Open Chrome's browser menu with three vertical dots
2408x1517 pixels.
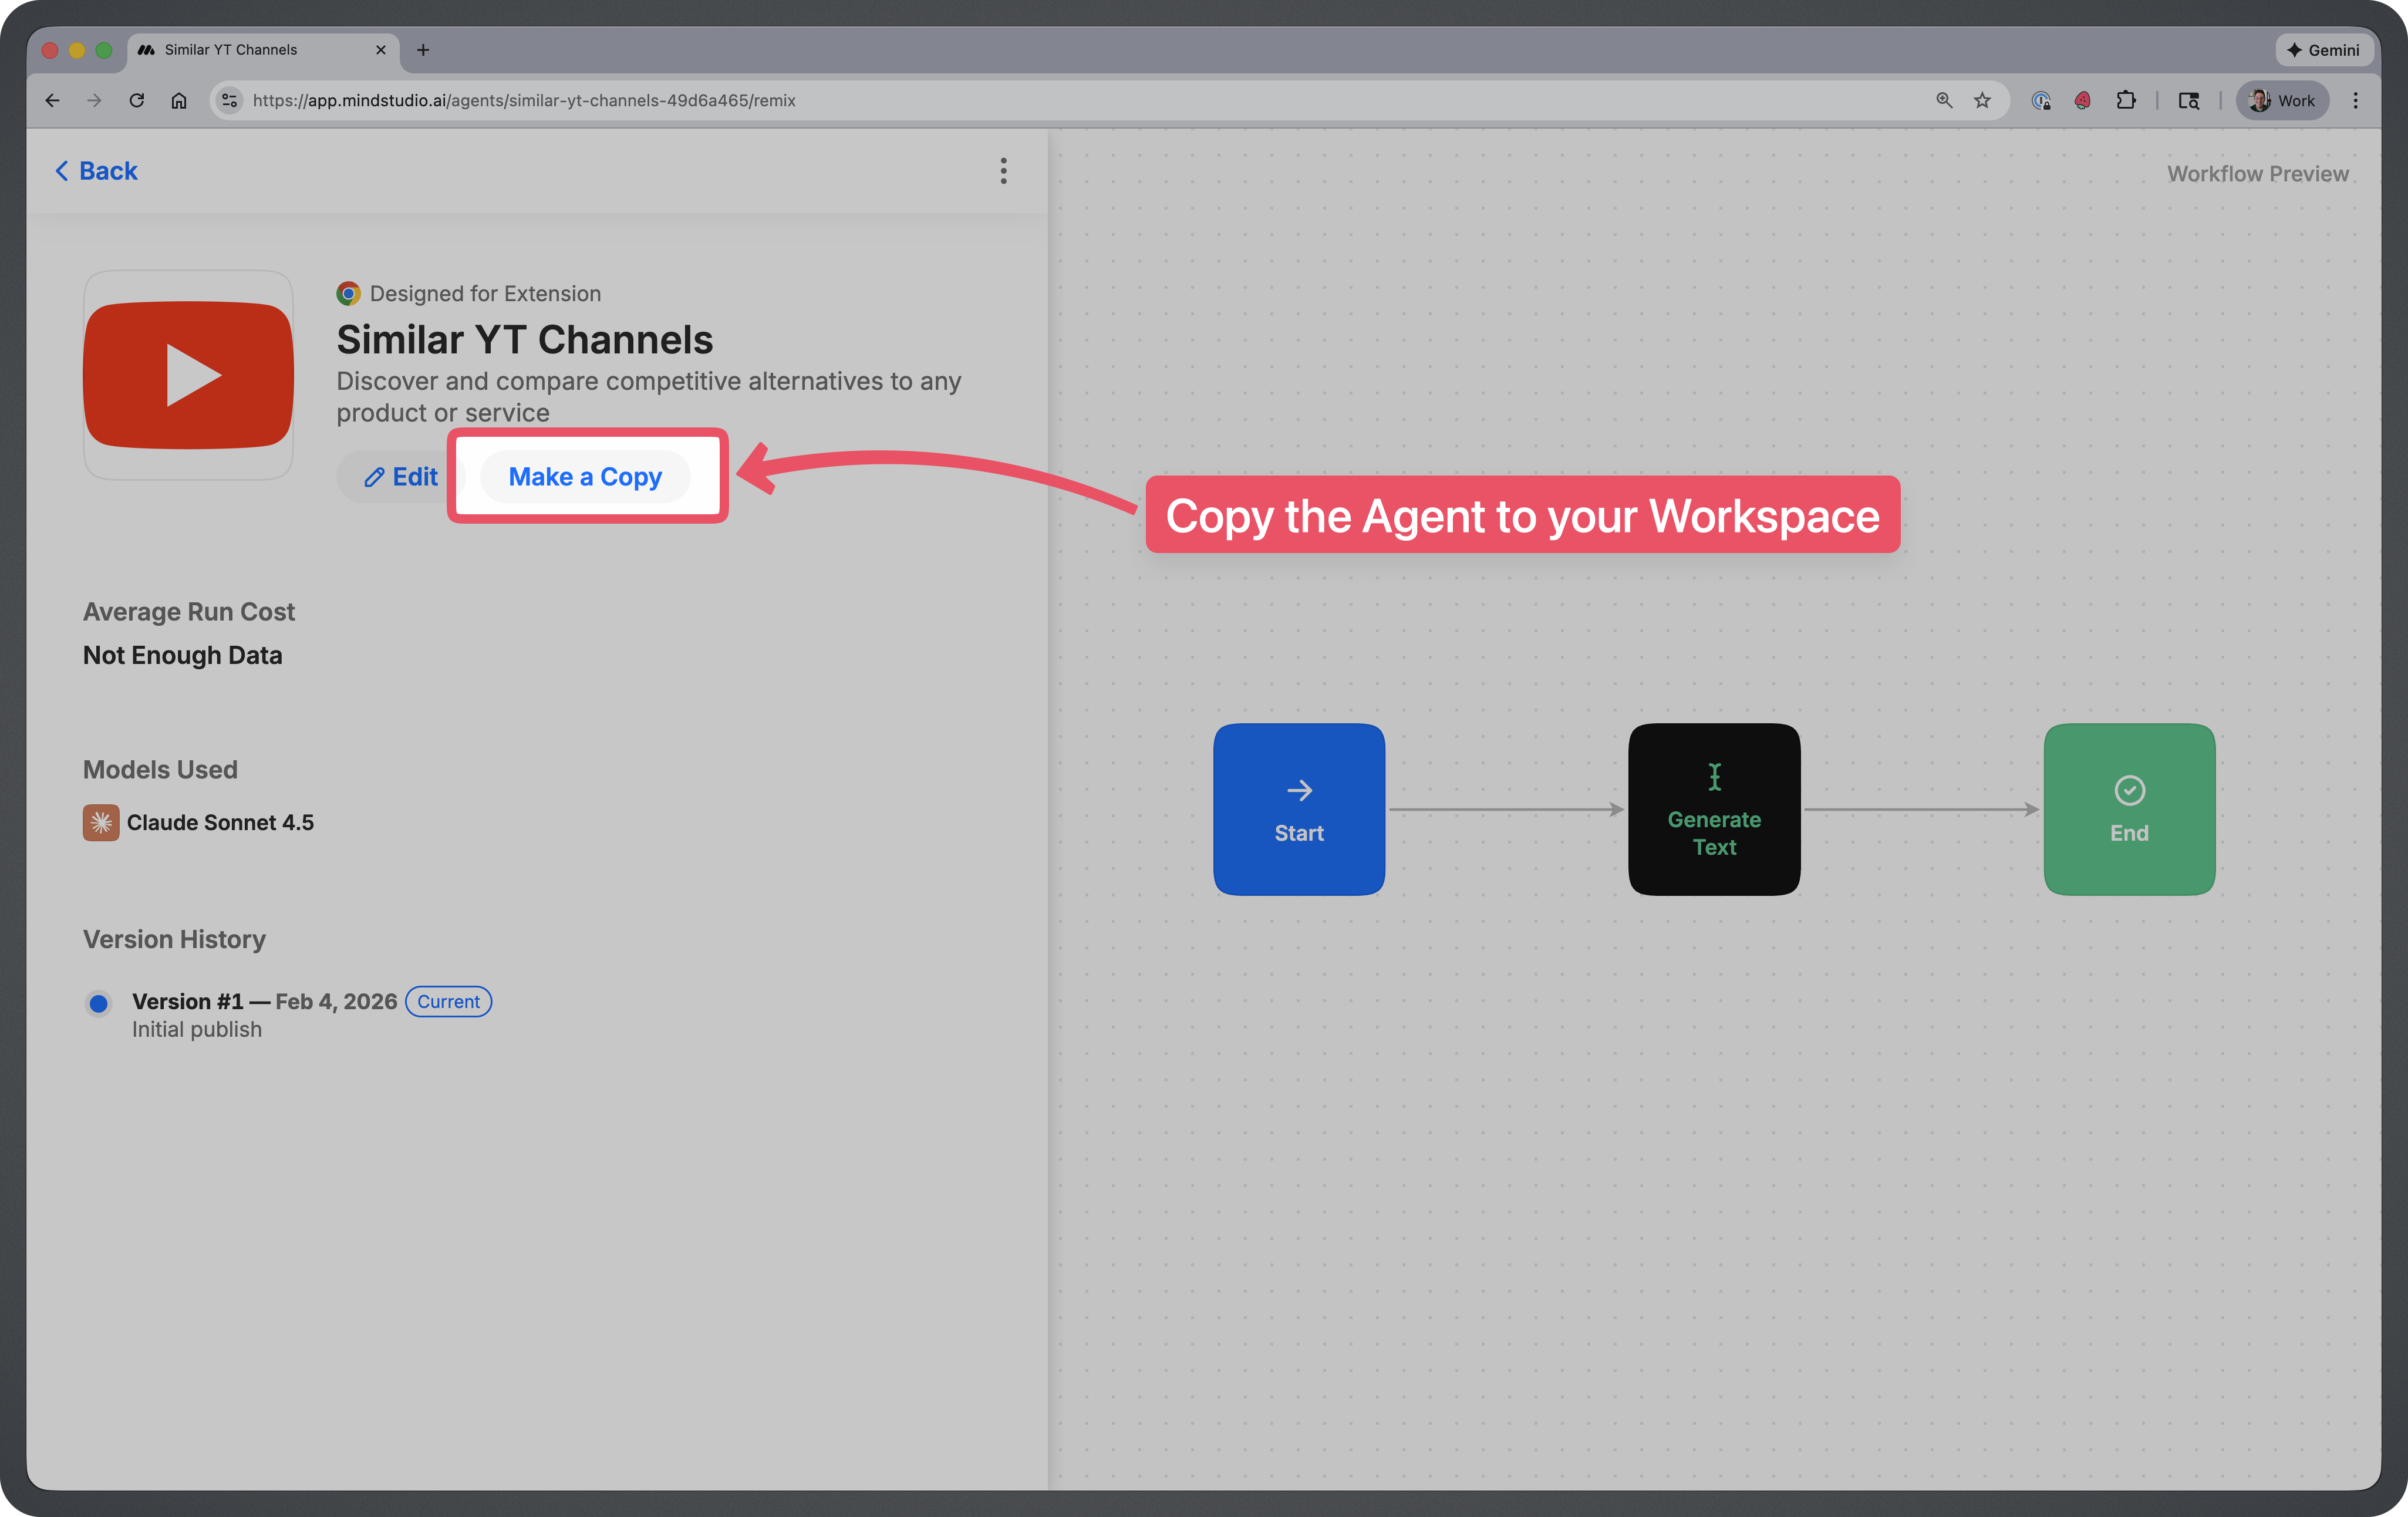pos(2356,100)
